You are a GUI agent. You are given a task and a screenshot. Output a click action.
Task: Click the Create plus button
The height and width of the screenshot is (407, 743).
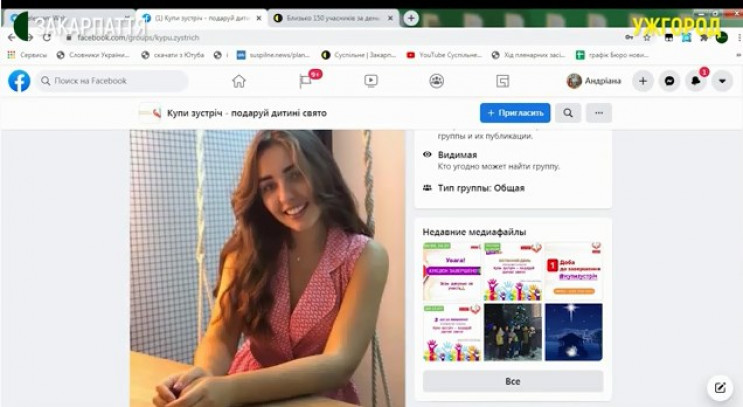643,81
